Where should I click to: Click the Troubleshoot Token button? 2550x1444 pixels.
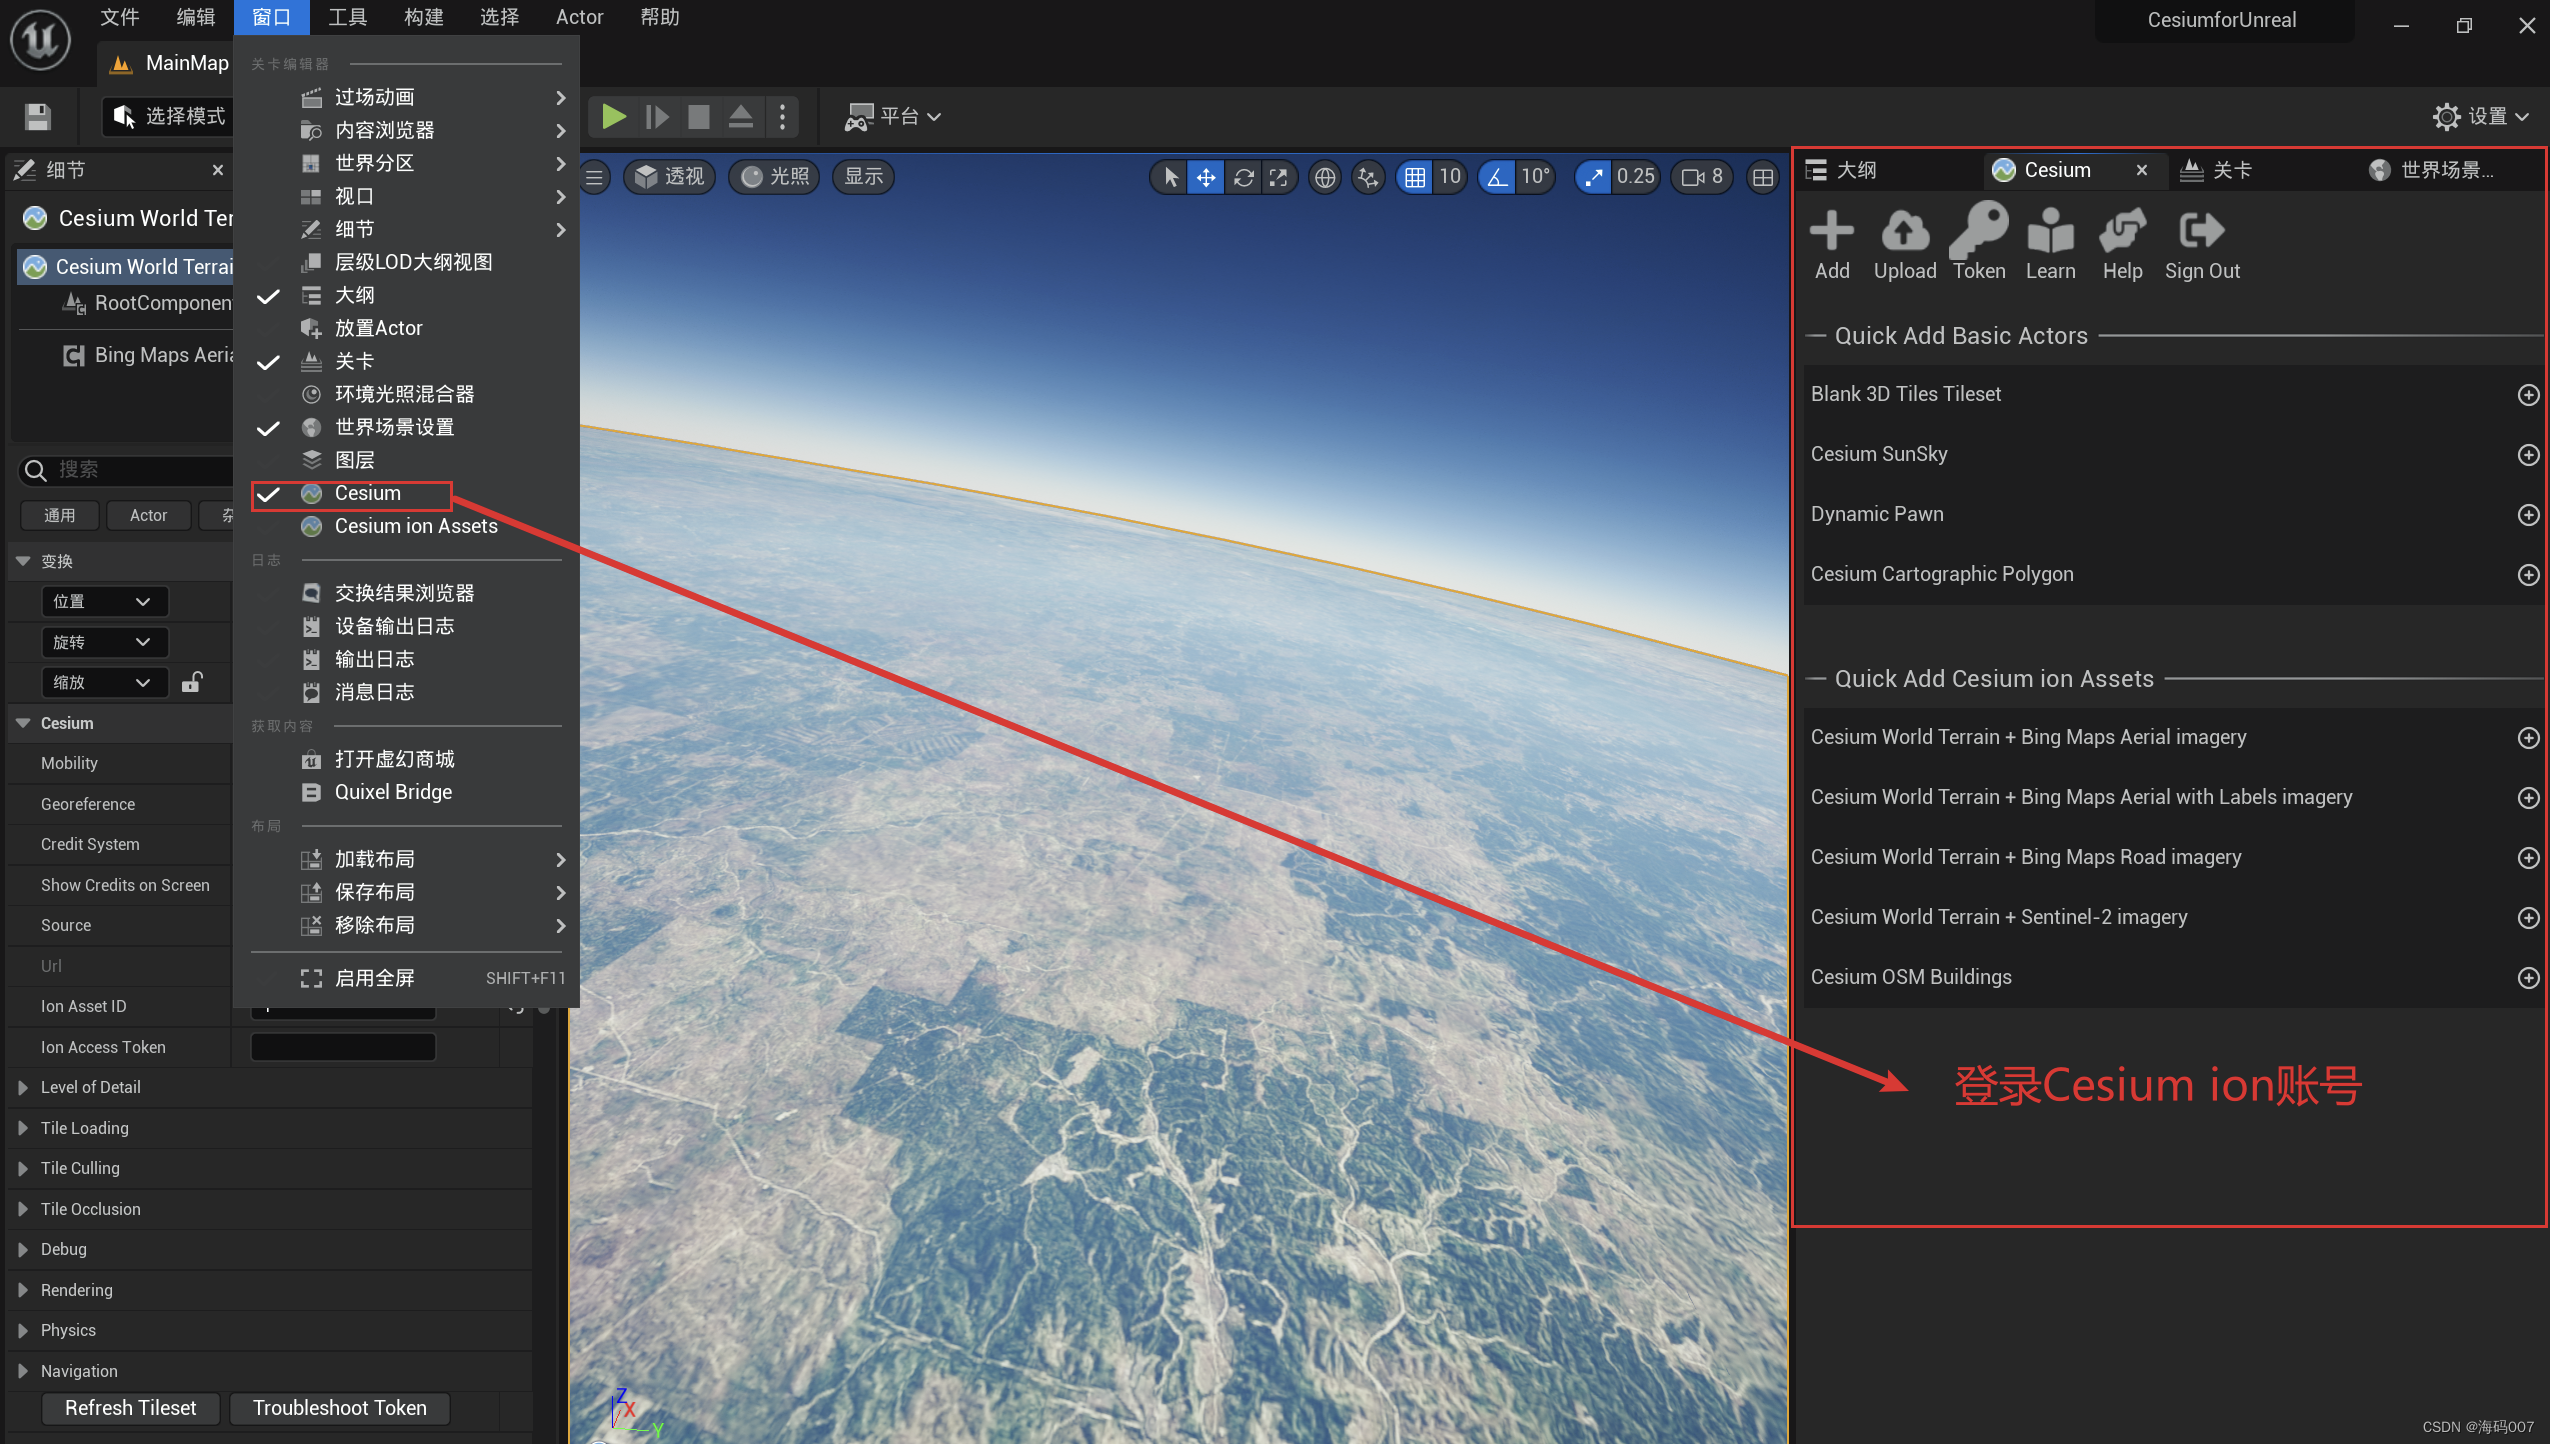(339, 1408)
